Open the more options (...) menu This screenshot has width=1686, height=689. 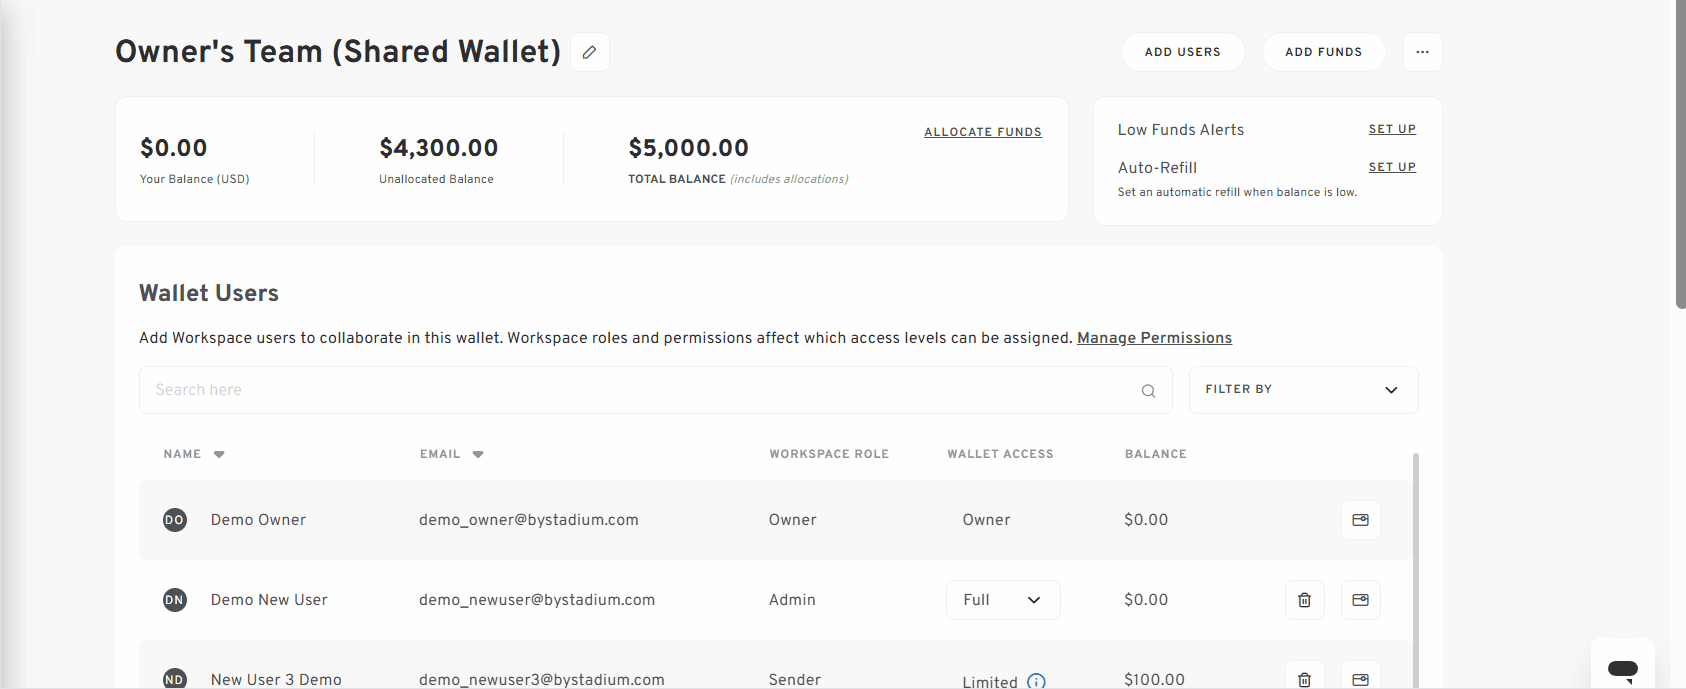[1422, 52]
